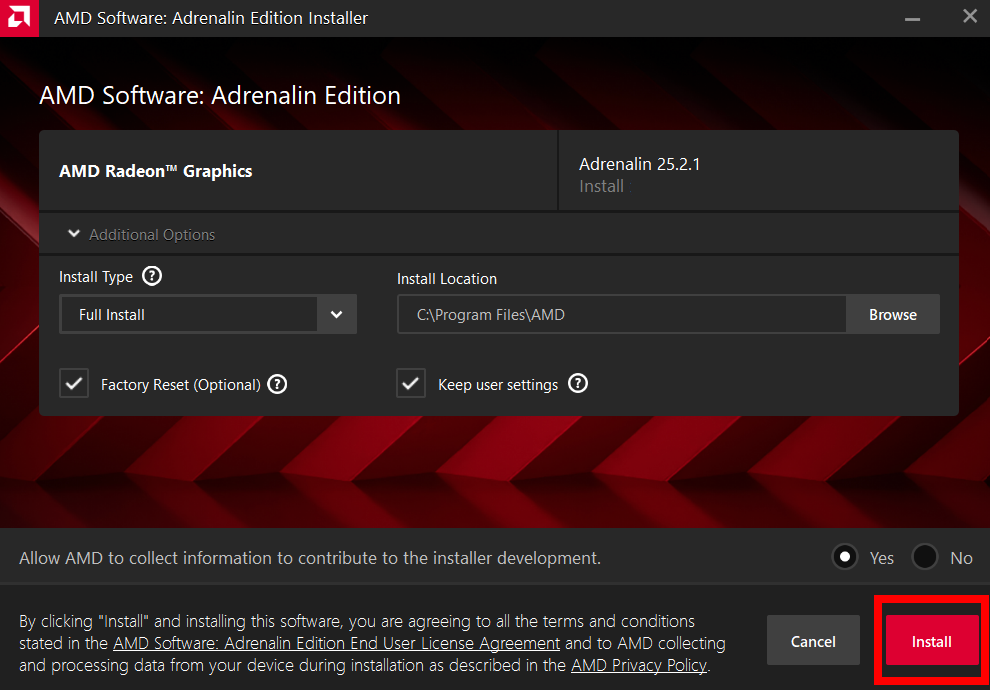Select the AMD Radeon Graphics panel
This screenshot has height=690, width=990.
click(298, 171)
